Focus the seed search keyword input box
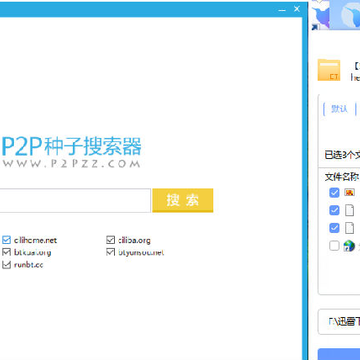 coord(75,200)
